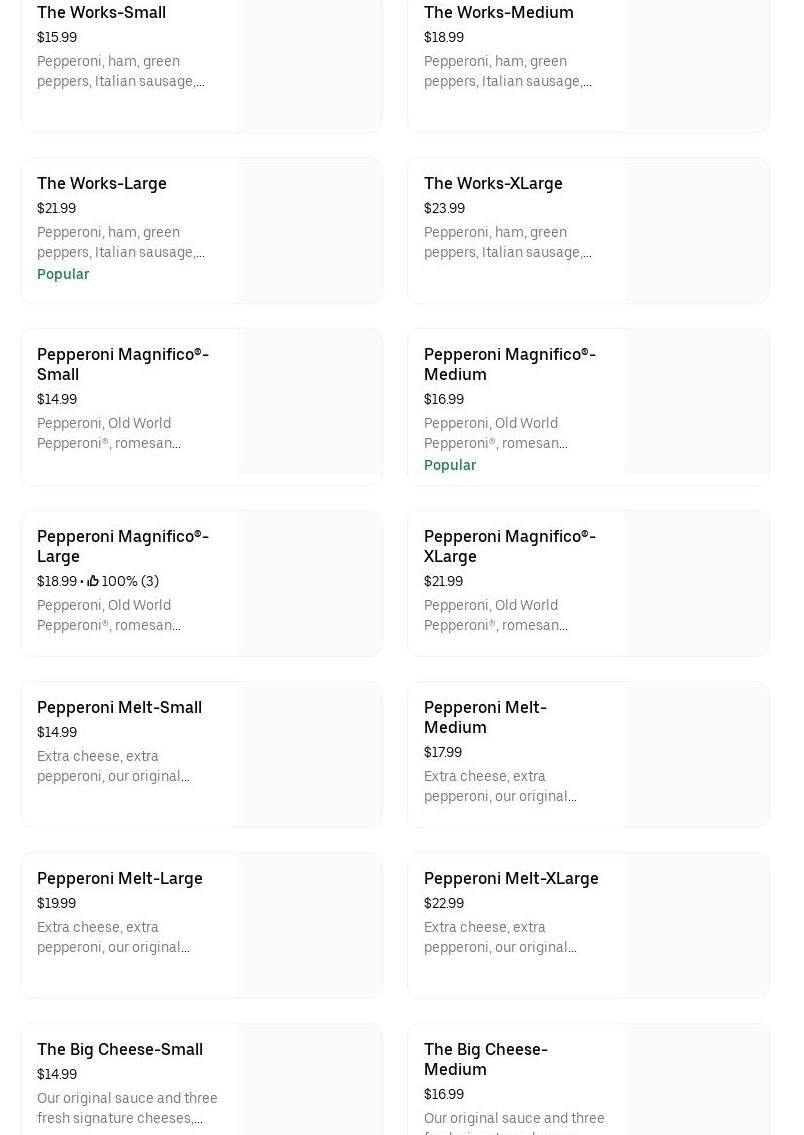Click the image thumbnail for The Works-Large
The image size is (804, 1135).
310,230
